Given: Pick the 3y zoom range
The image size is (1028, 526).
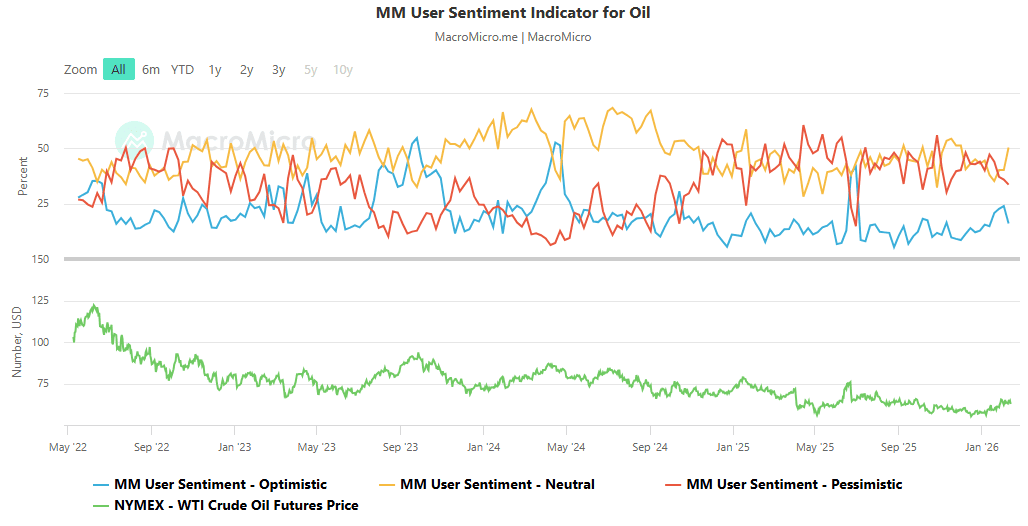Looking at the screenshot, I should point(278,69).
